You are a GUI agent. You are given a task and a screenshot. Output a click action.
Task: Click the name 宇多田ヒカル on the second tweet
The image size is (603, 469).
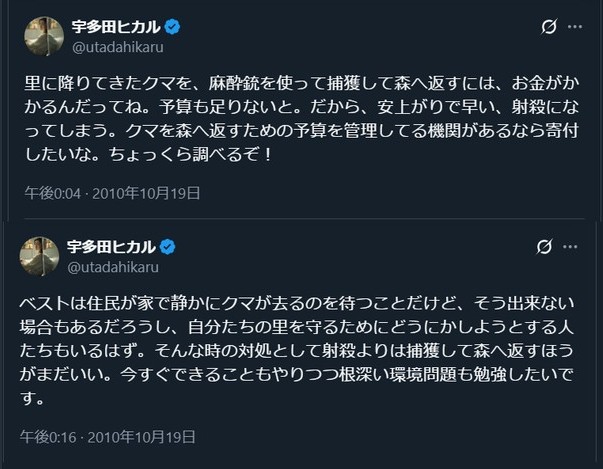(112, 246)
